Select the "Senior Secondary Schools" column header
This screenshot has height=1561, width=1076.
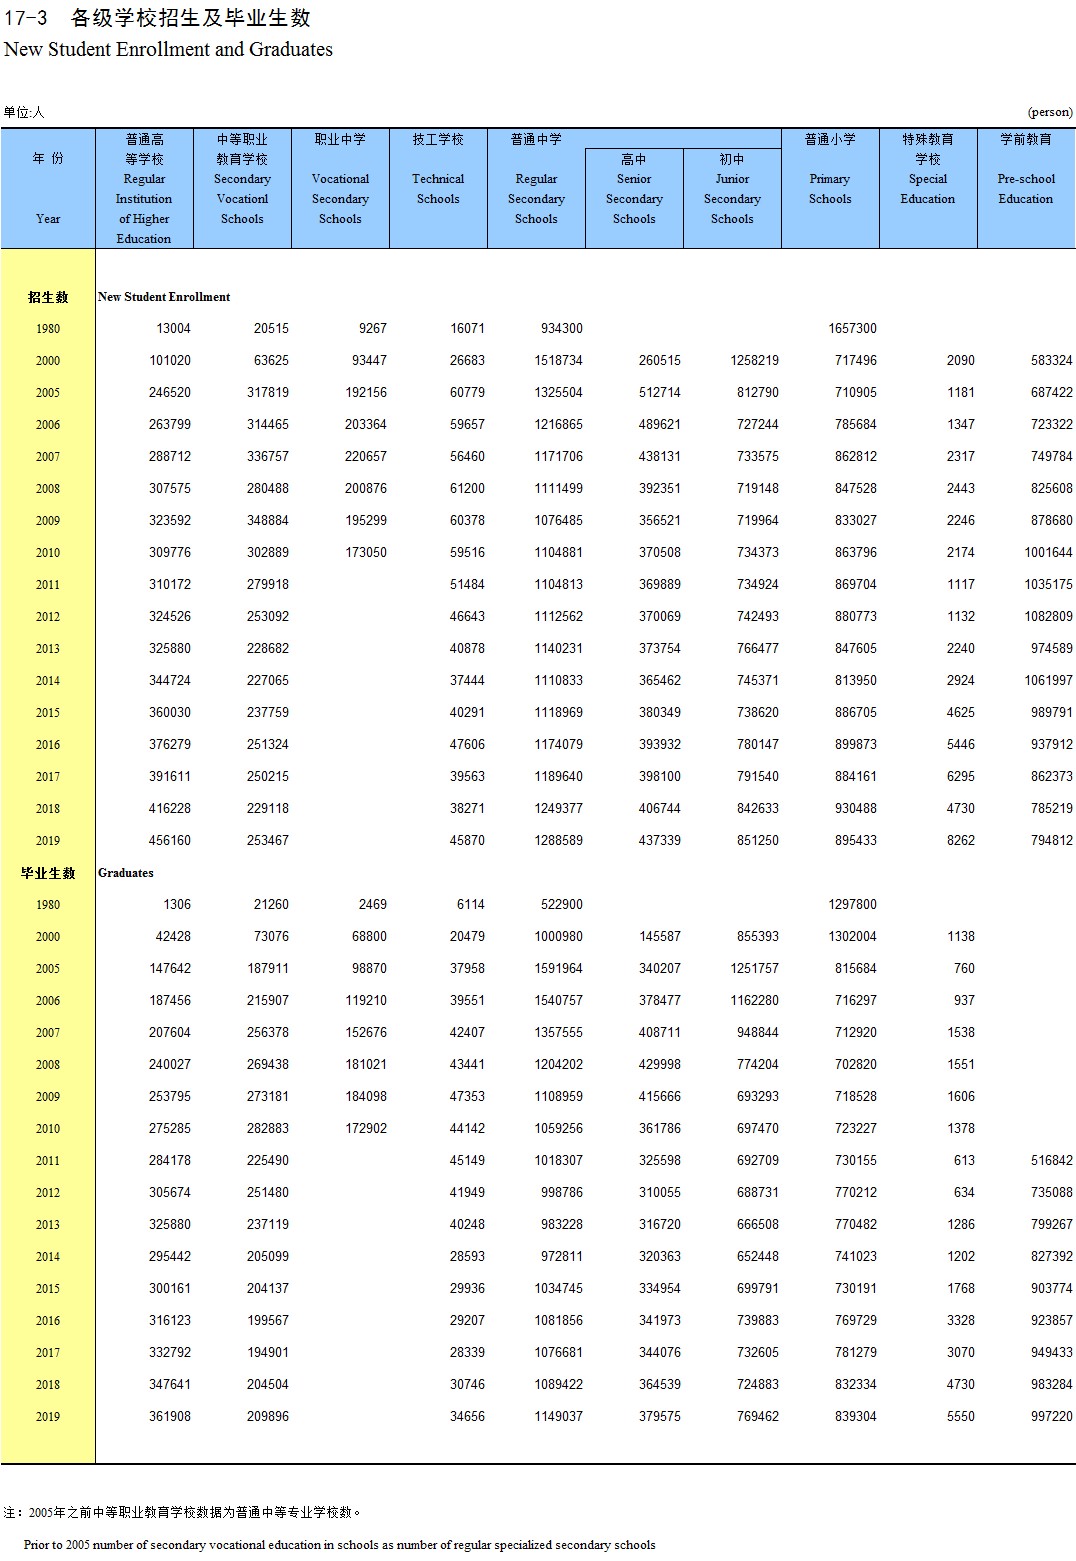click(x=634, y=198)
